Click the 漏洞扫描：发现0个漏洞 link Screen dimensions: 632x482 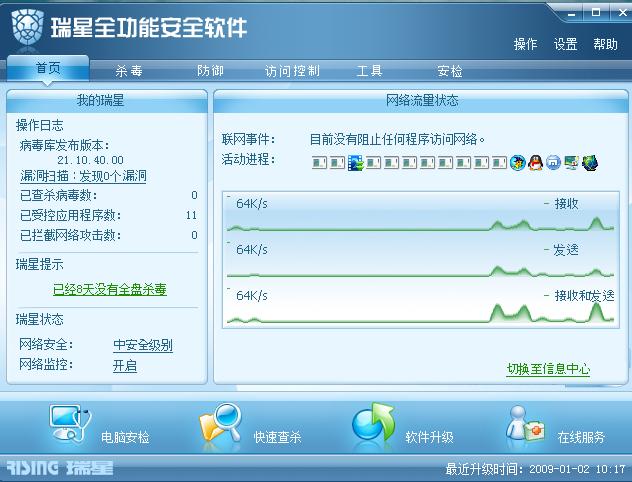[x=83, y=176]
